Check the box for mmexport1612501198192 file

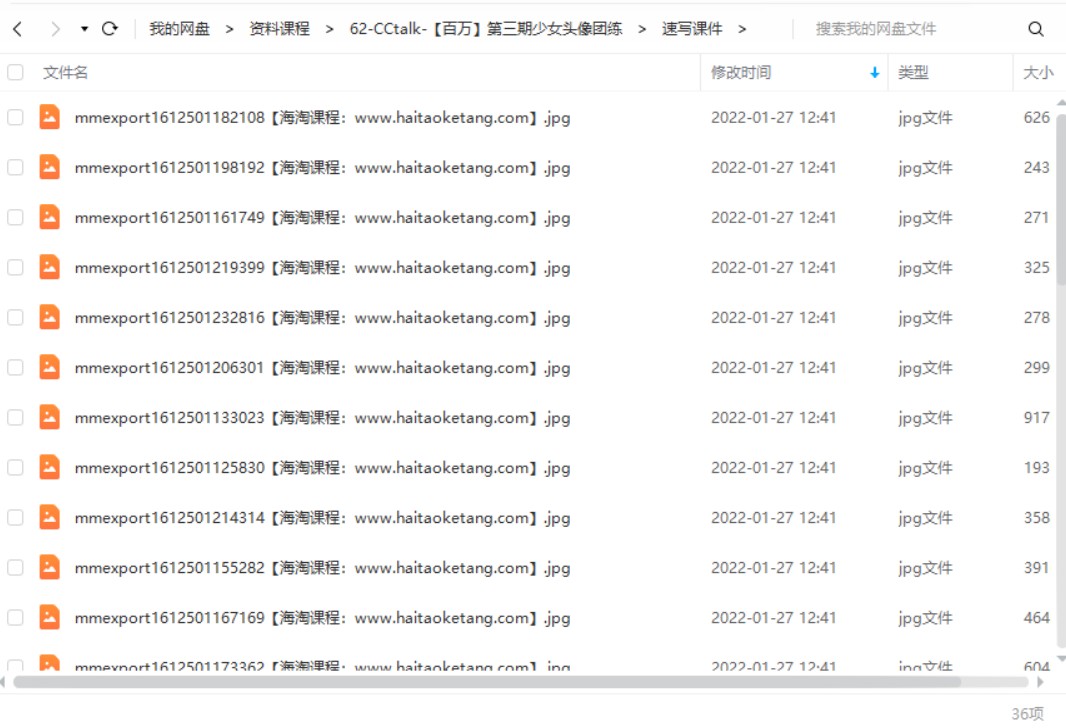pos(15,167)
